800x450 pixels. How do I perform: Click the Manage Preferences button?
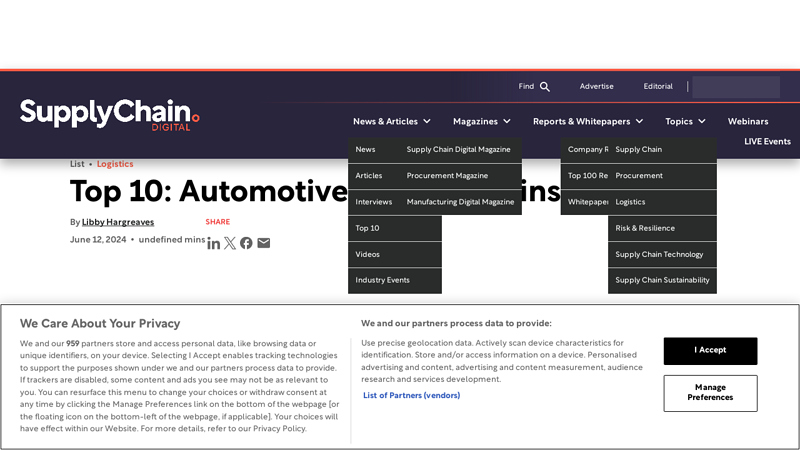(710, 393)
